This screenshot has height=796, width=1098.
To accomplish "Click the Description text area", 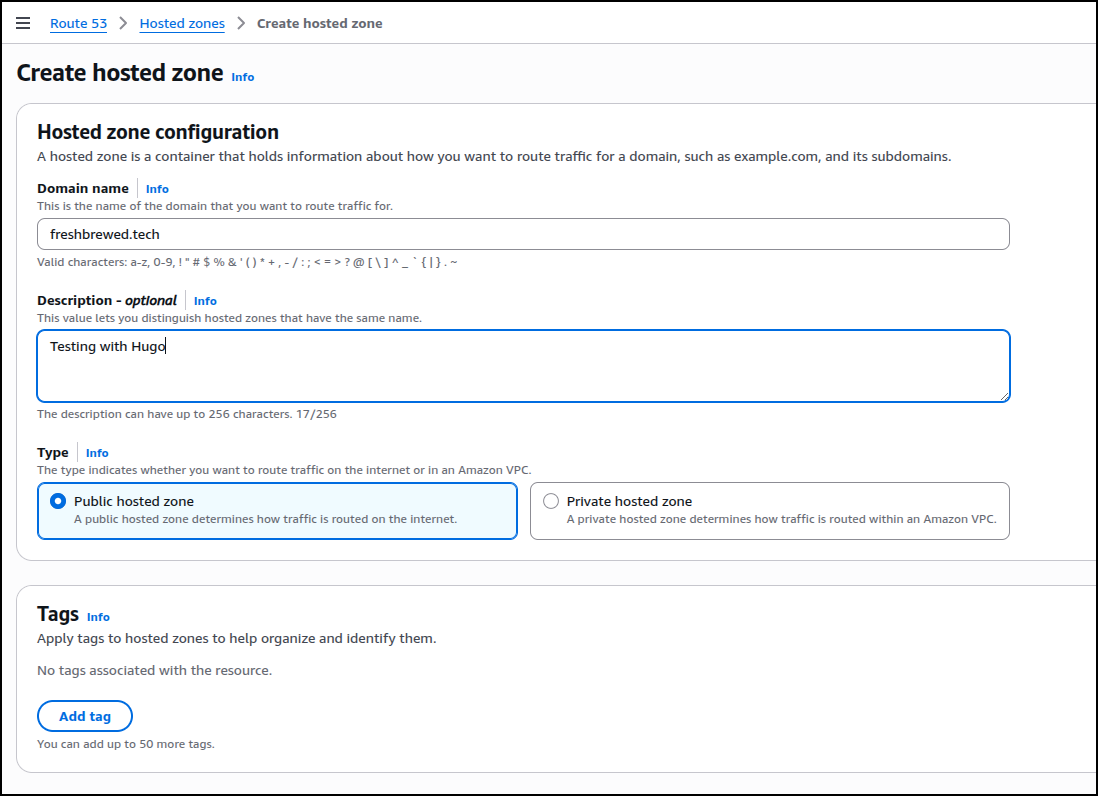I will [523, 366].
